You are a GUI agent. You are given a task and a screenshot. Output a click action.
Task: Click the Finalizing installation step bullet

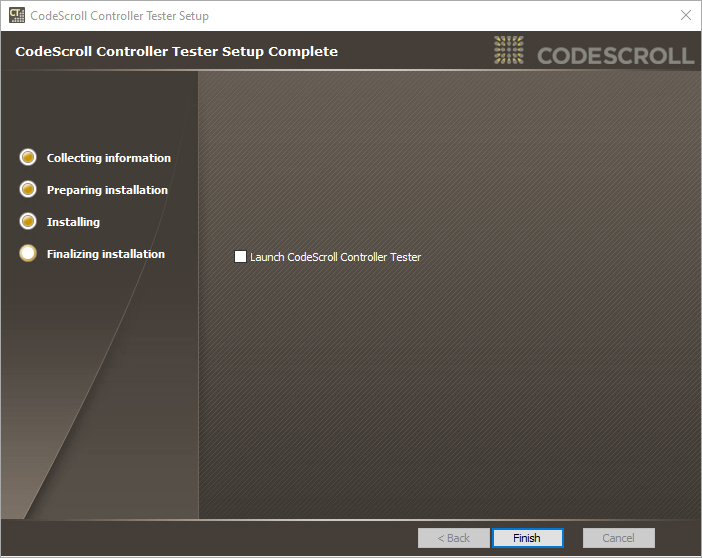(28, 253)
